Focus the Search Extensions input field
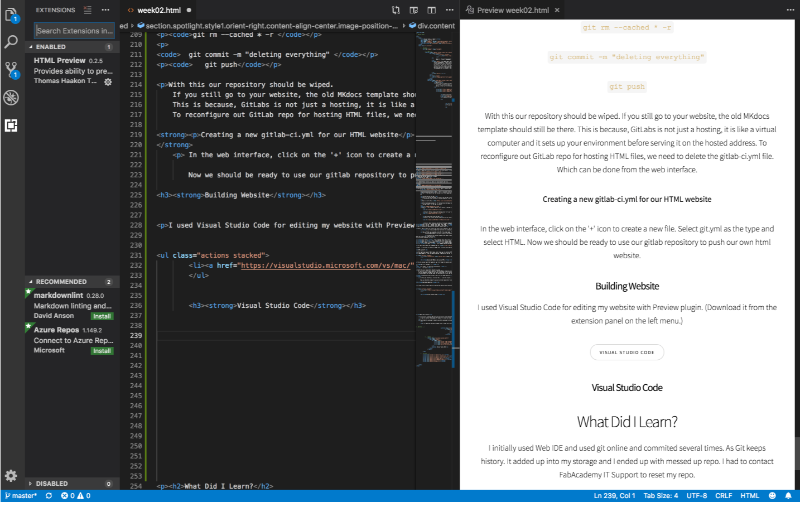Screen dimensions: 800x507 point(74,31)
